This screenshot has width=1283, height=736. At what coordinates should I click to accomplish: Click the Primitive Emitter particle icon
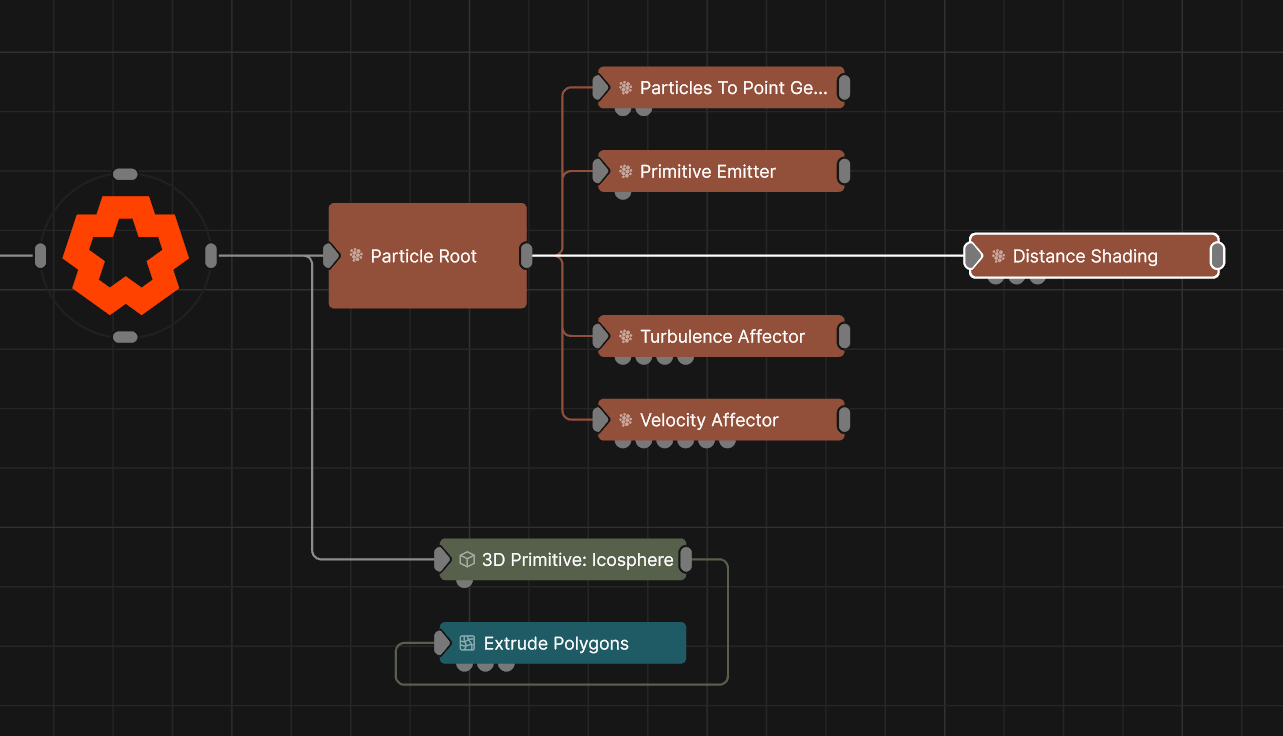(x=626, y=172)
